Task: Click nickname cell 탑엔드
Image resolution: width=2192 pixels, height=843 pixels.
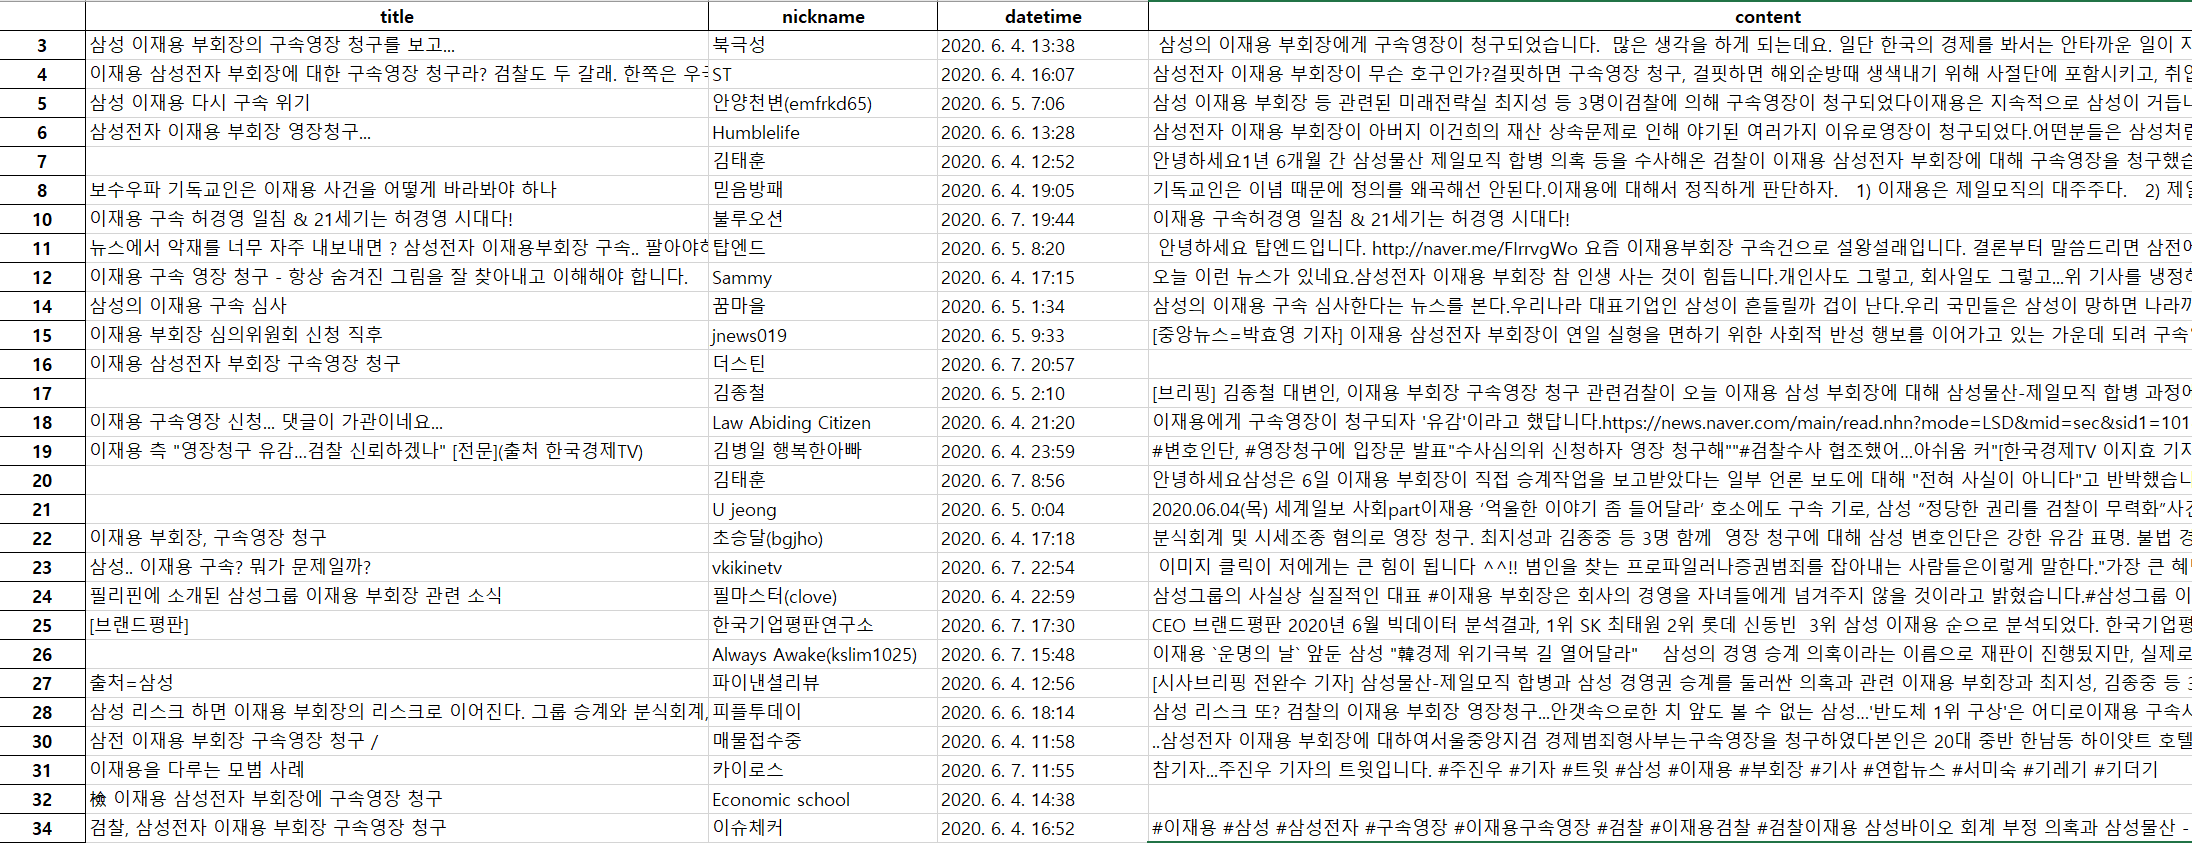Action: 823,248
